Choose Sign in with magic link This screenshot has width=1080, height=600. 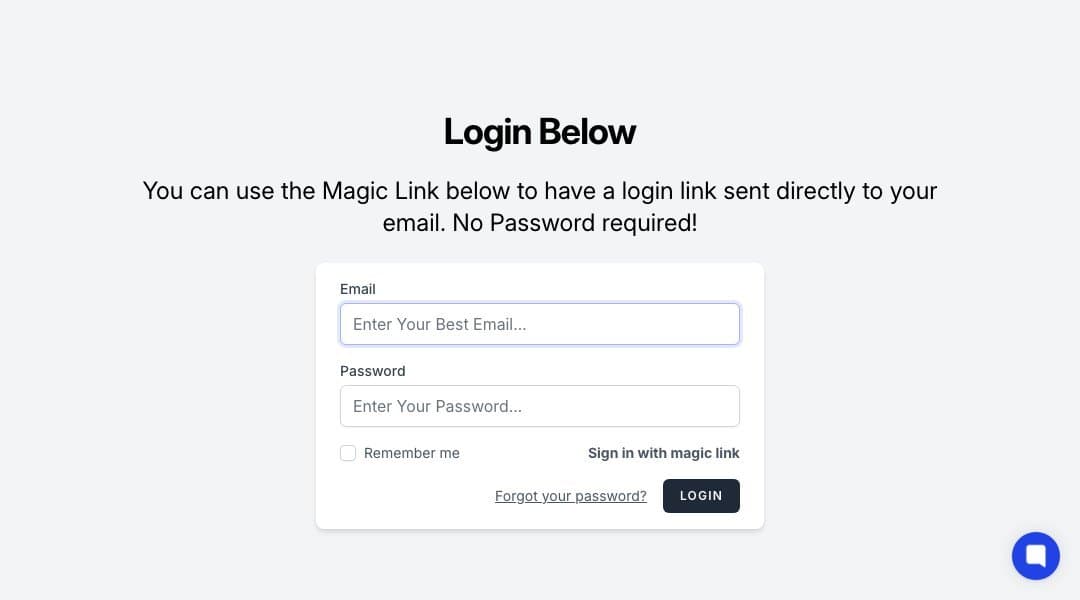(663, 453)
